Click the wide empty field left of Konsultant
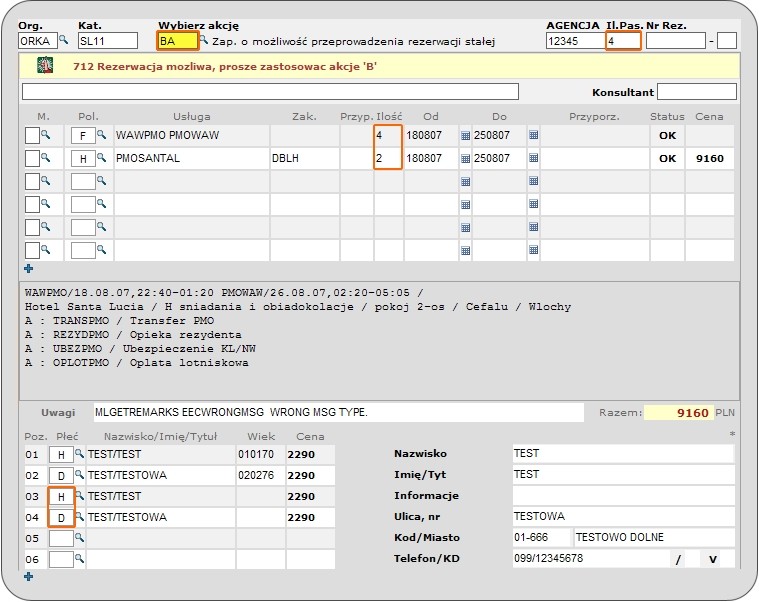 pos(270,91)
